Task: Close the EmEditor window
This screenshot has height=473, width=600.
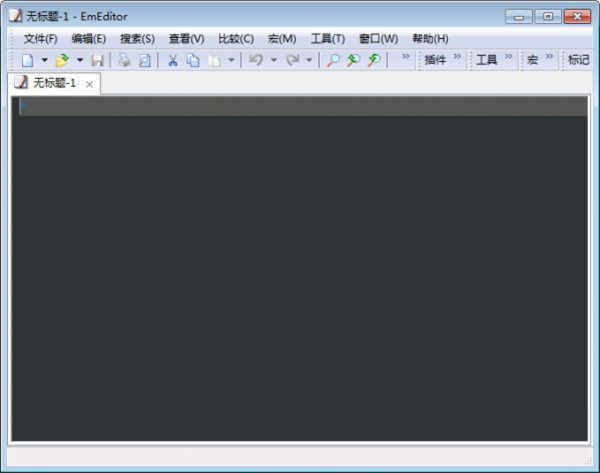Action: tap(577, 16)
